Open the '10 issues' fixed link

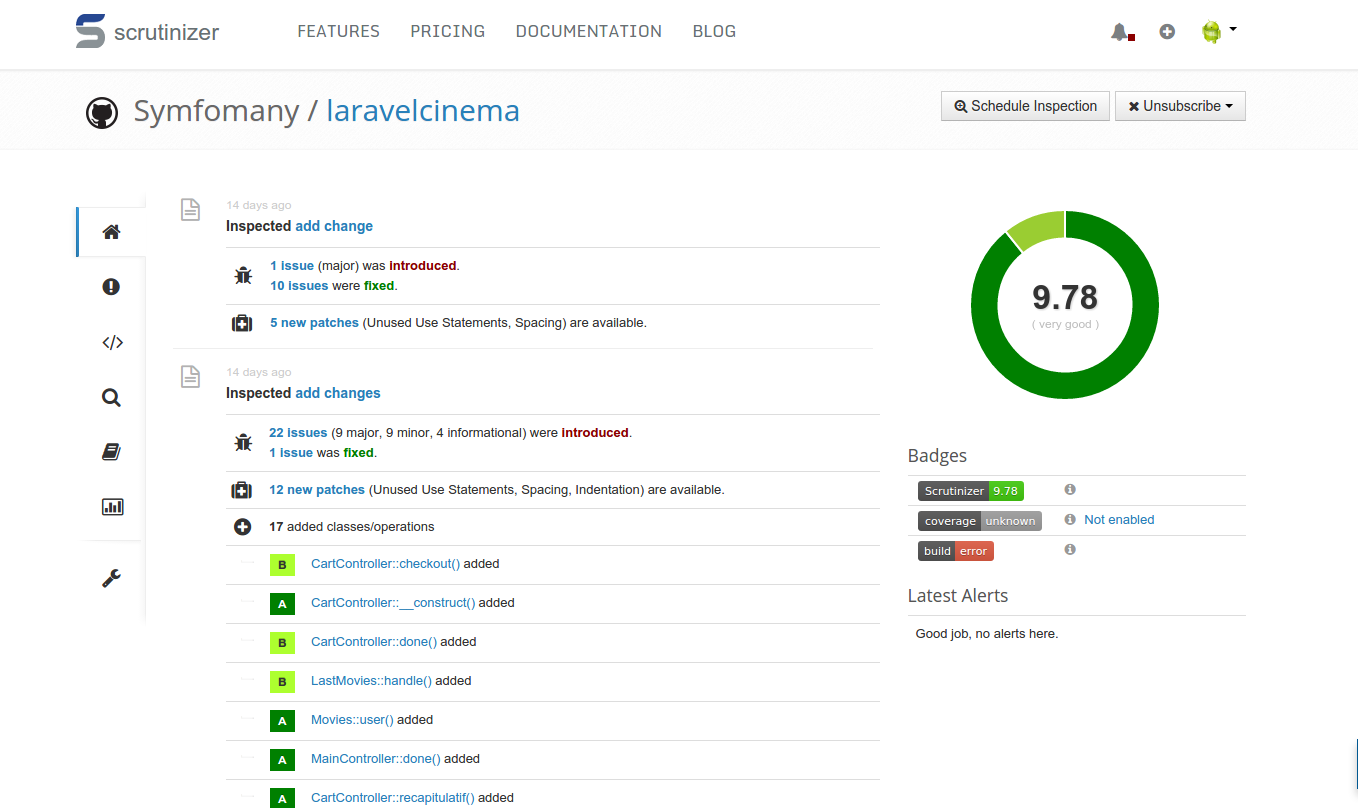point(299,286)
